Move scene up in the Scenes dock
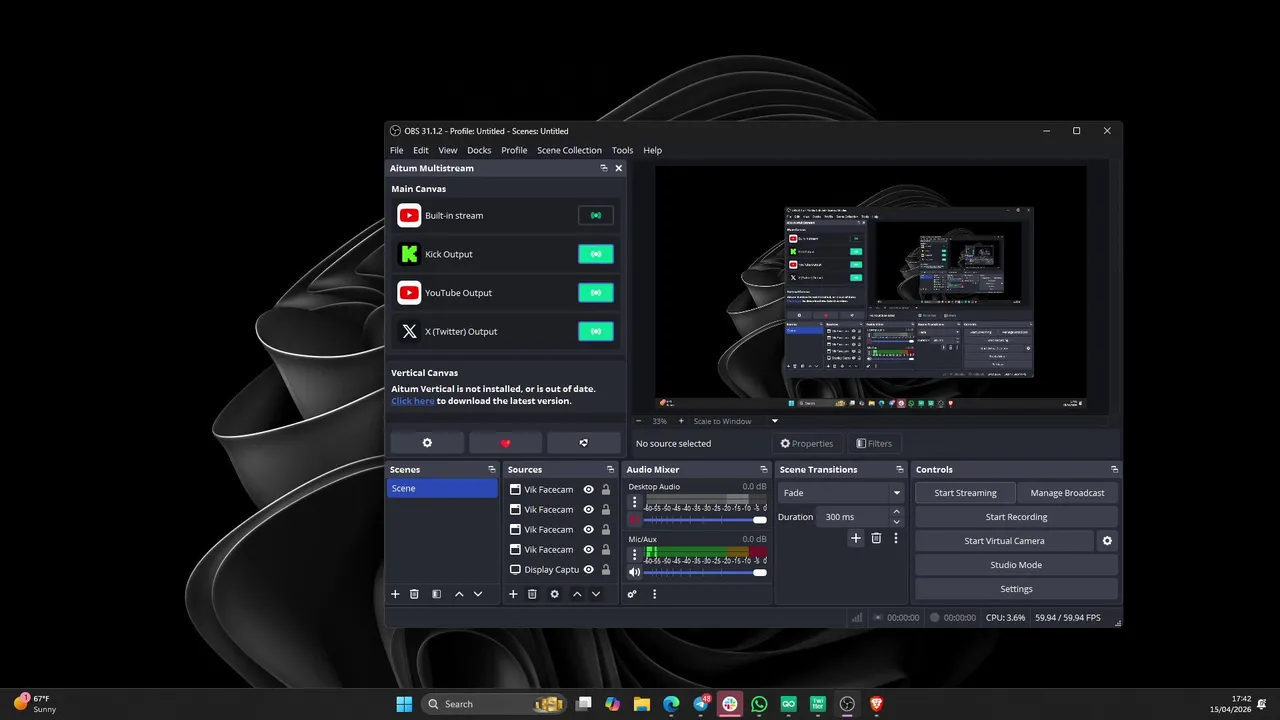1280x720 pixels. coord(459,594)
